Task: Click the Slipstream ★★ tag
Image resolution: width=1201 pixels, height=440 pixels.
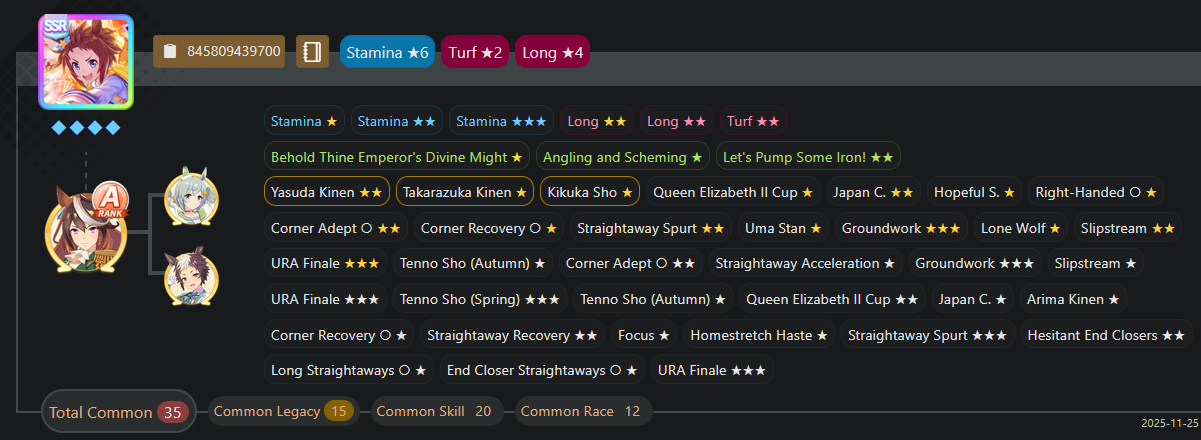Action: (1128, 228)
